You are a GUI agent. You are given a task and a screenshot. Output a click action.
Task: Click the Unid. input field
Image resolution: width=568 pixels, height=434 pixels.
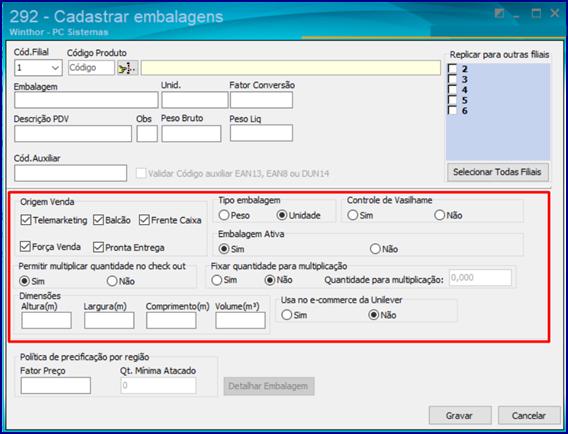point(195,100)
